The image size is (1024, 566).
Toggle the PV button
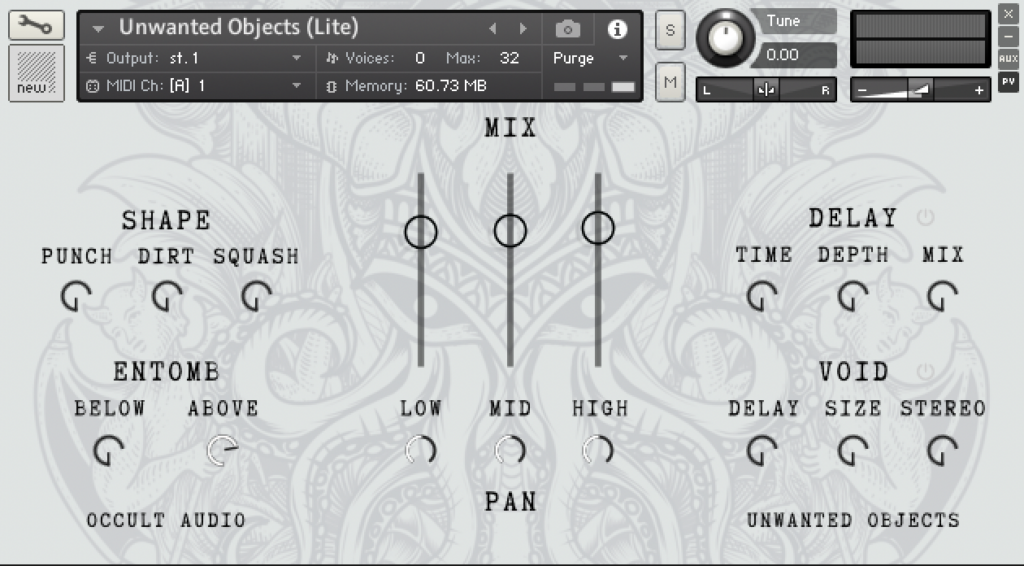[1008, 82]
